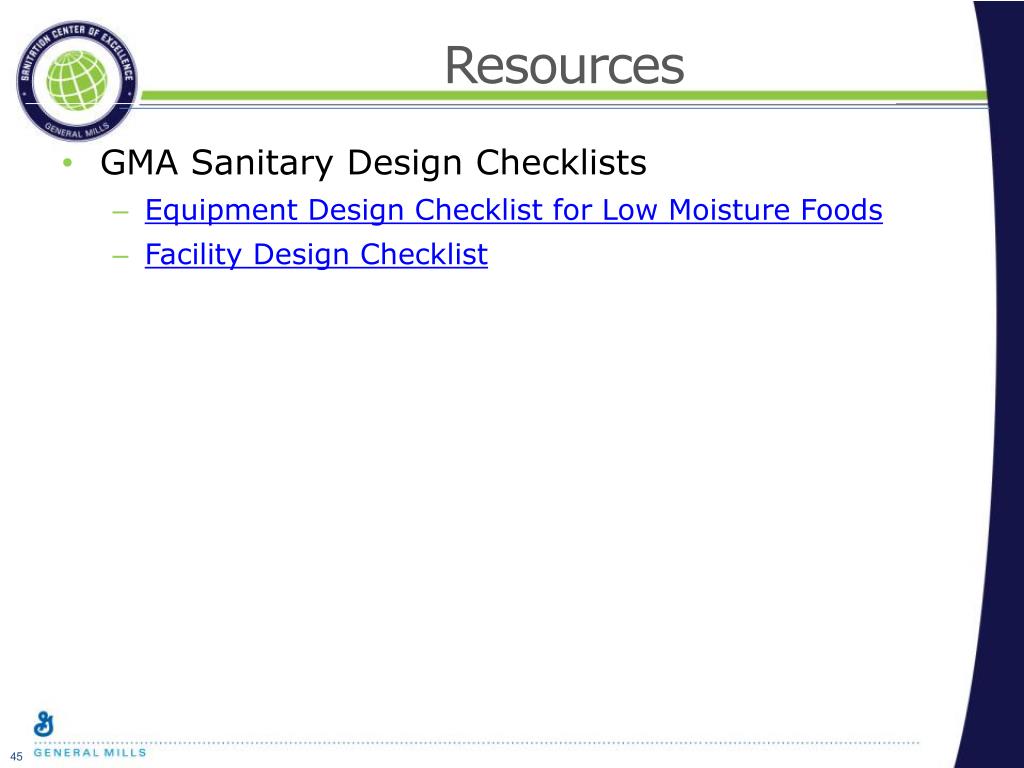Click the Sanitation Center of Excellence seal

click(77, 80)
